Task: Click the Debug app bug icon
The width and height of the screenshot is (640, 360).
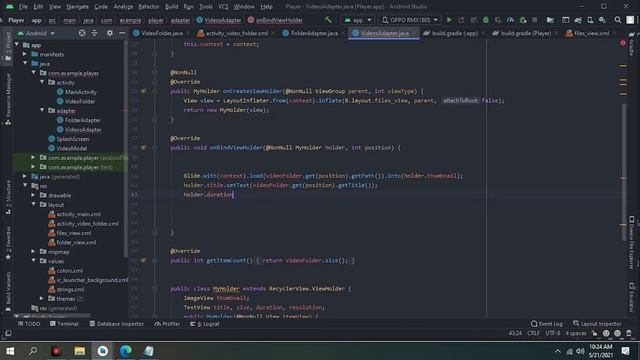Action: coord(486,20)
